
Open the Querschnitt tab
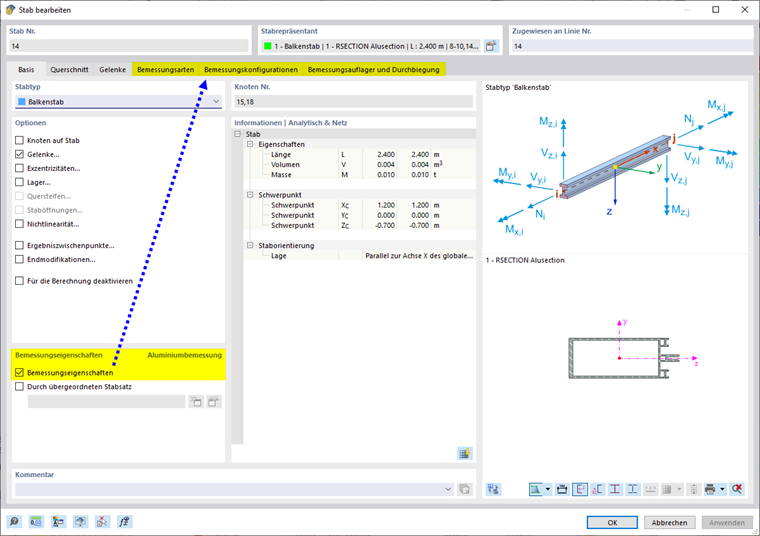(x=69, y=69)
